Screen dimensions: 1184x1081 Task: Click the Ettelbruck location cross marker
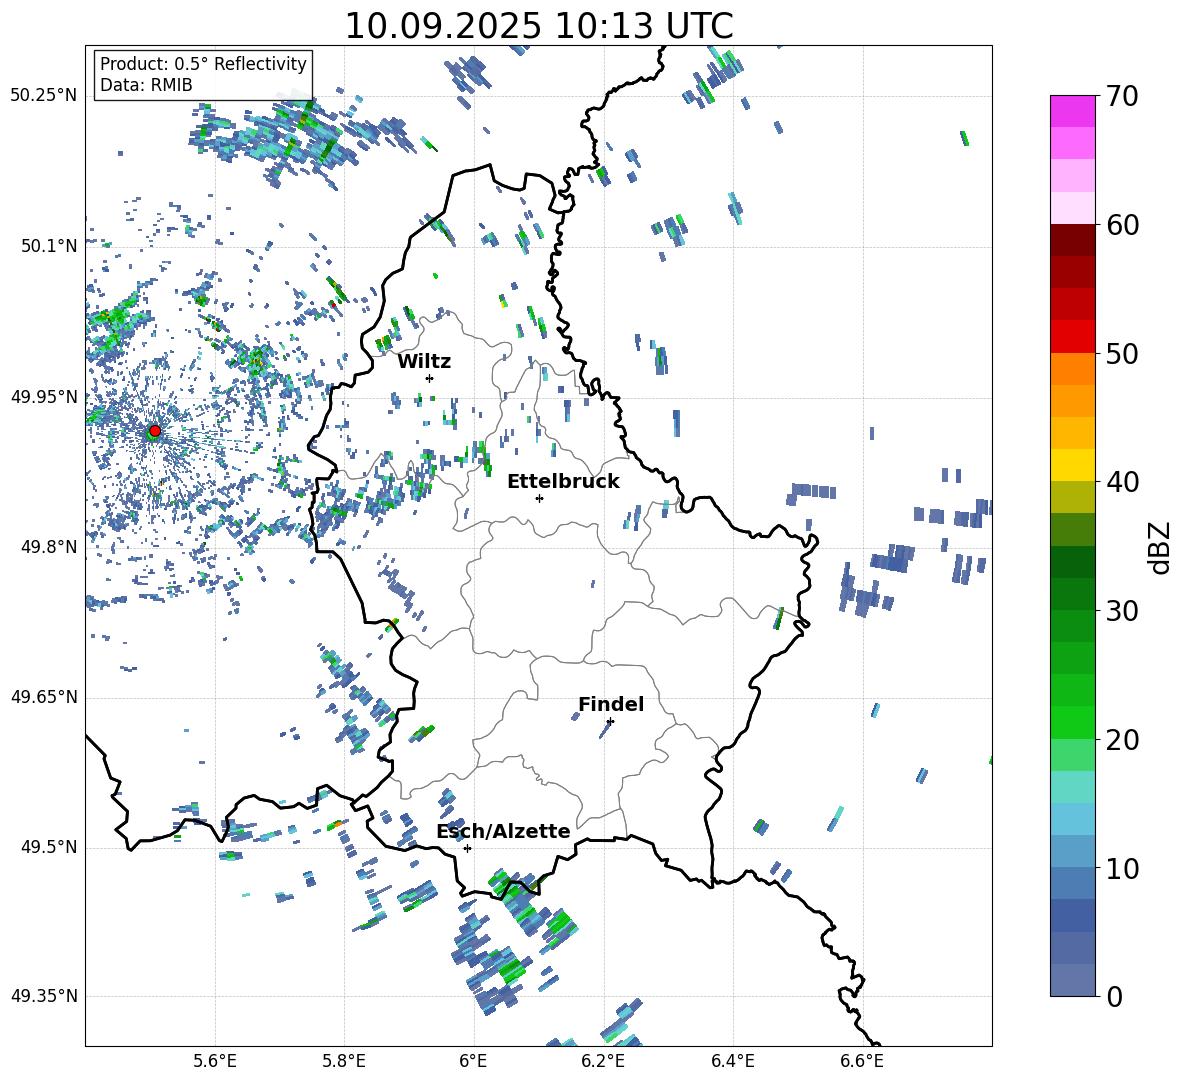coord(539,498)
